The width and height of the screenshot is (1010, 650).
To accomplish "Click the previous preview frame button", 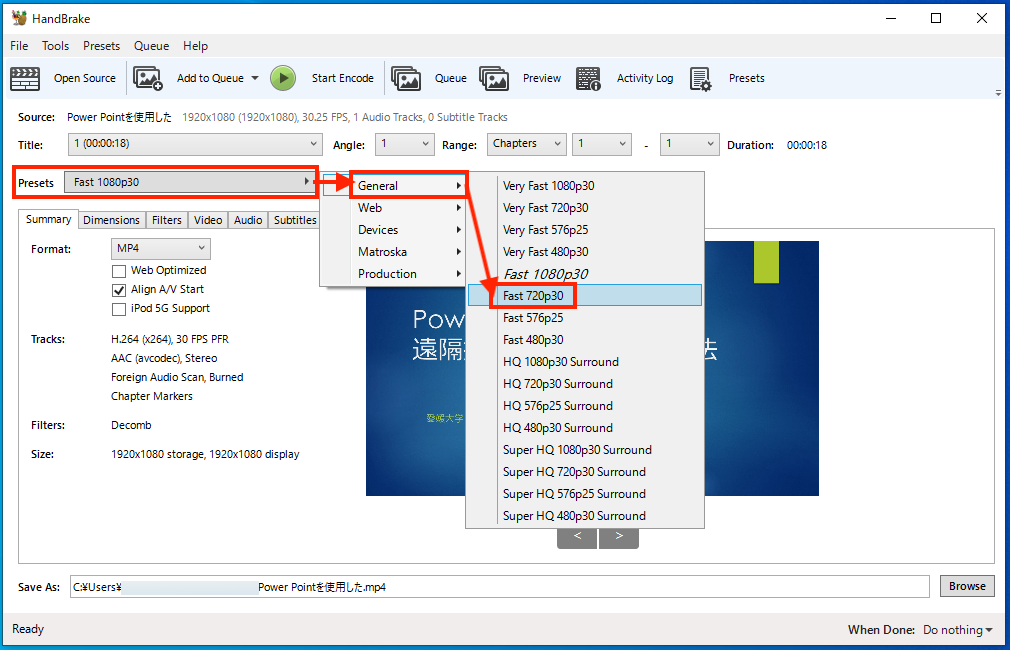I will pyautogui.click(x=577, y=537).
